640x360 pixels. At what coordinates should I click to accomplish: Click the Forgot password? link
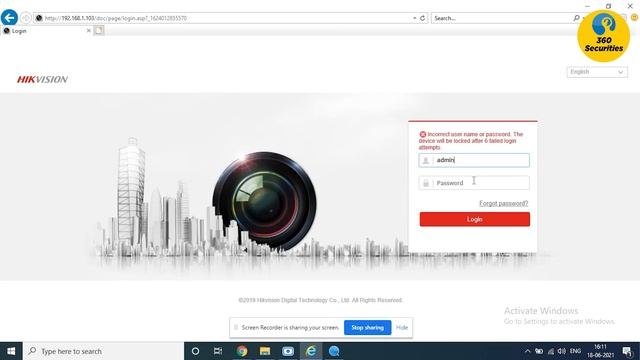(x=503, y=203)
